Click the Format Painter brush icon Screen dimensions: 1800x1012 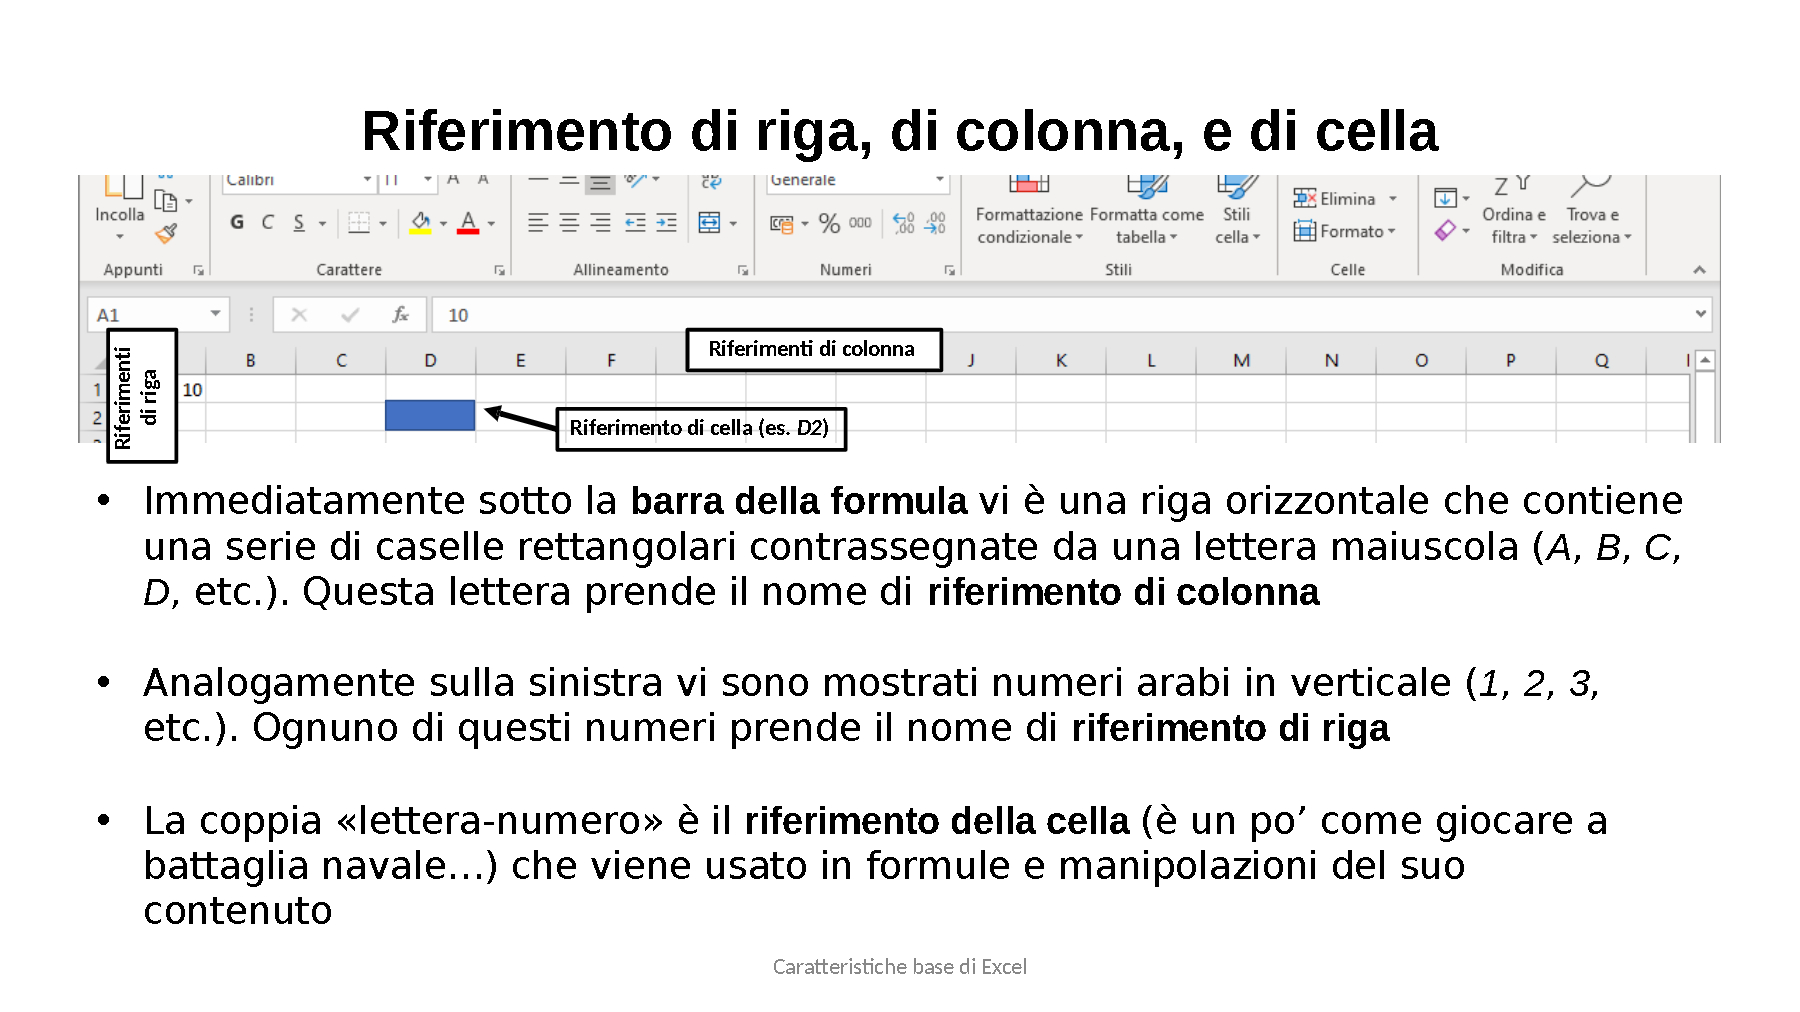(x=166, y=234)
